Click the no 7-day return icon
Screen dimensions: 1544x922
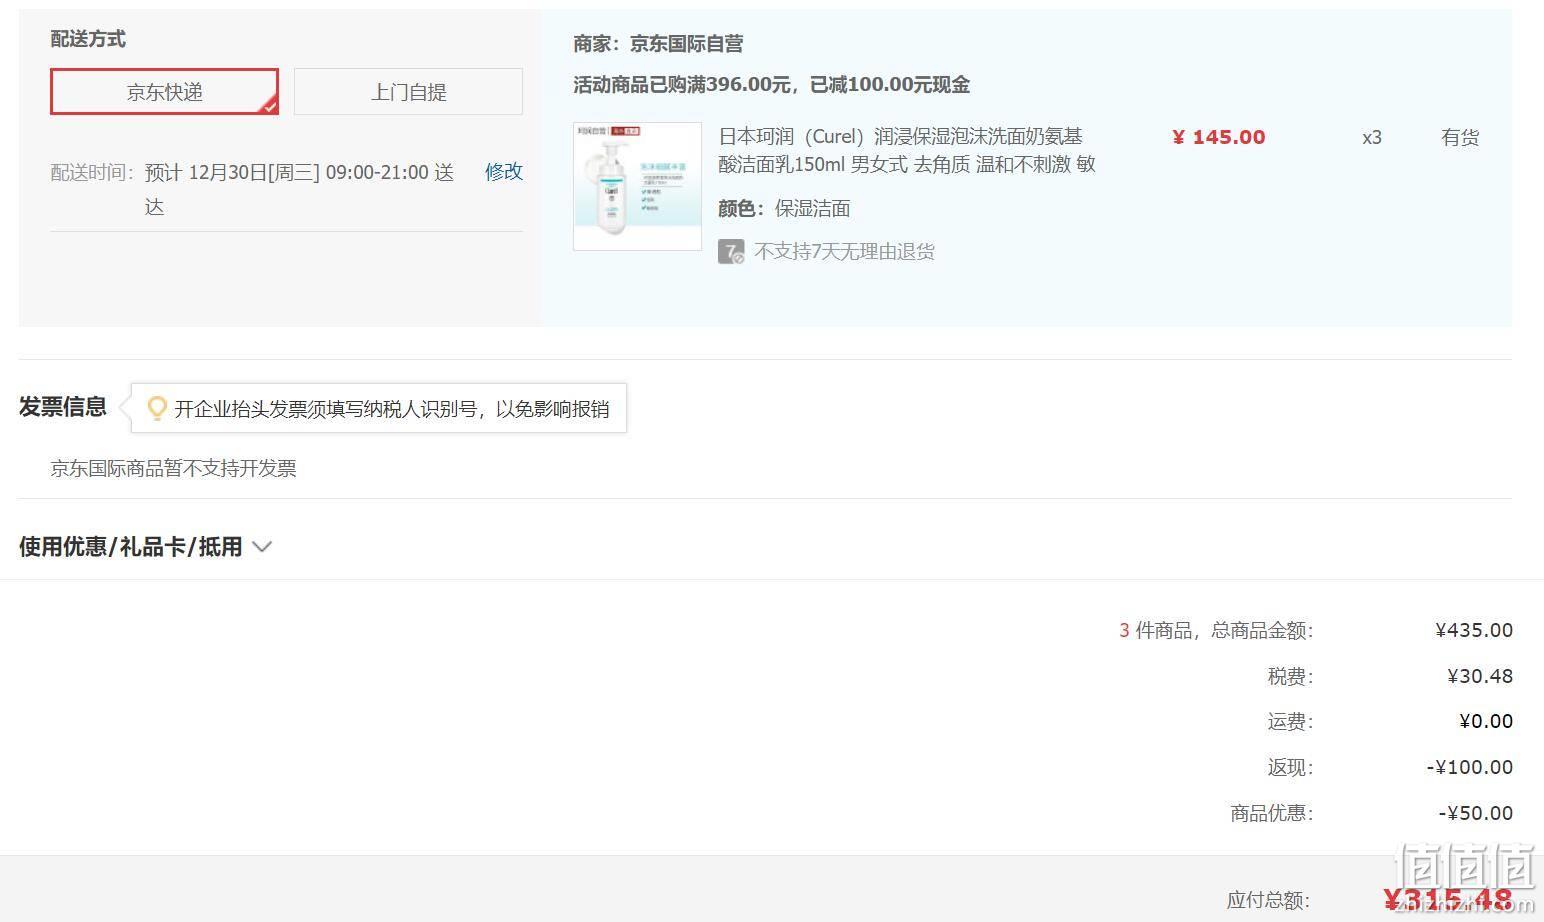[x=731, y=251]
